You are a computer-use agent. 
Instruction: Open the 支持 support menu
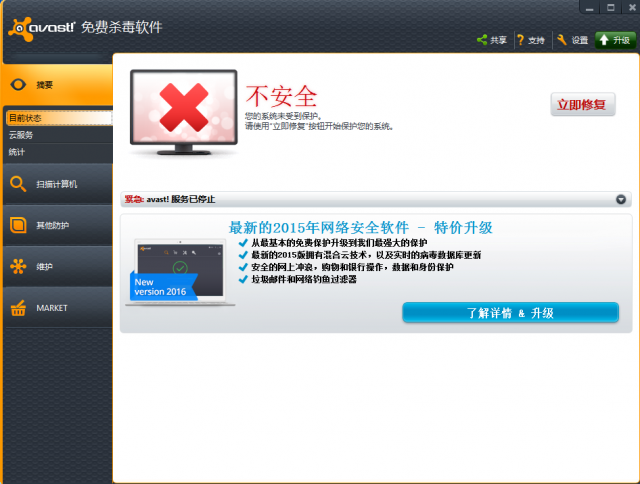pos(531,40)
